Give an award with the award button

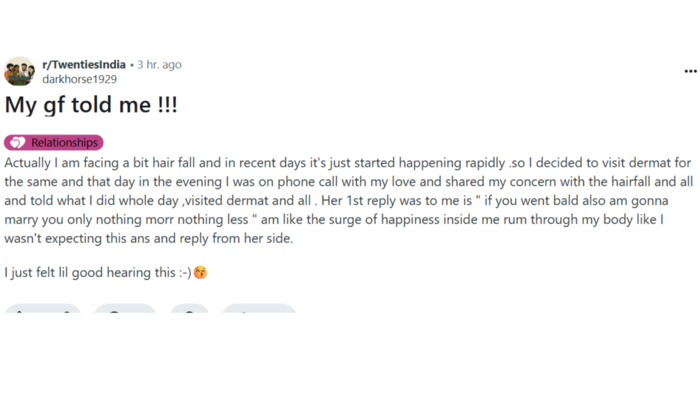coord(190,309)
